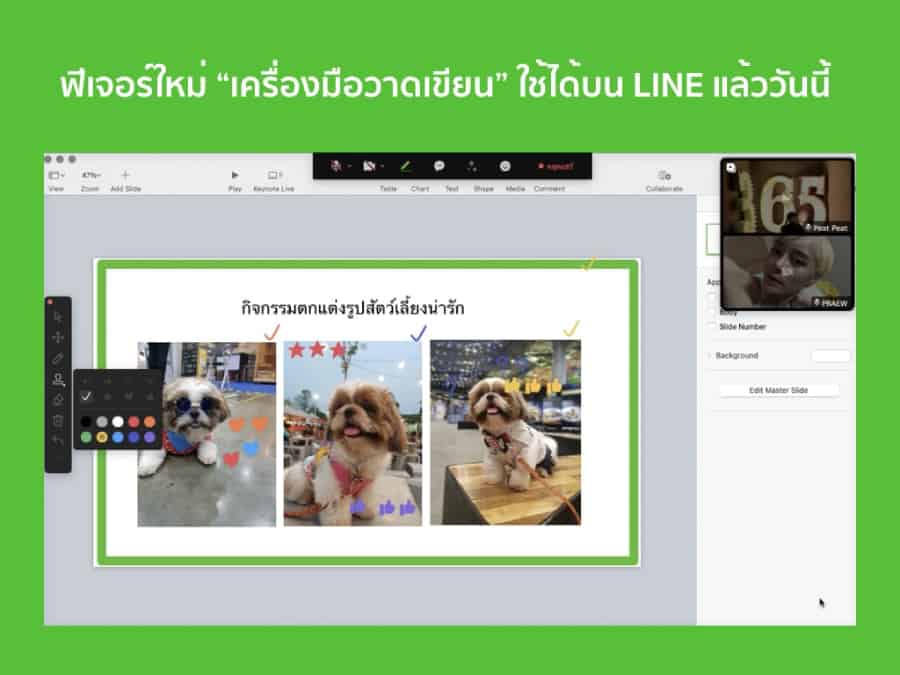Viewport: 900px width, 675px height.
Task: Select the eraser tool in drawing toolbar
Action: [58, 399]
